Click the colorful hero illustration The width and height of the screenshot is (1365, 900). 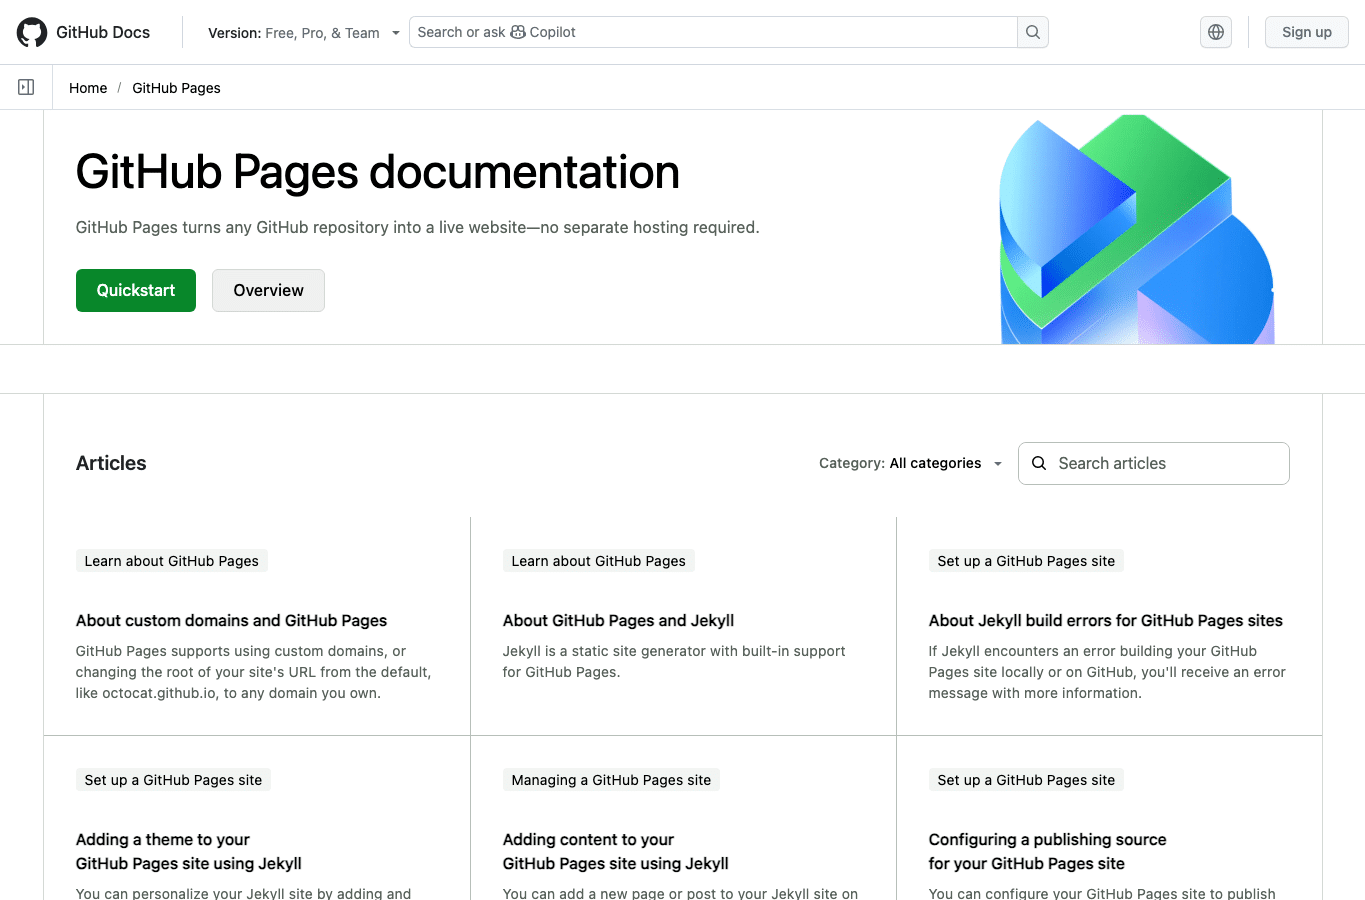(x=1137, y=230)
